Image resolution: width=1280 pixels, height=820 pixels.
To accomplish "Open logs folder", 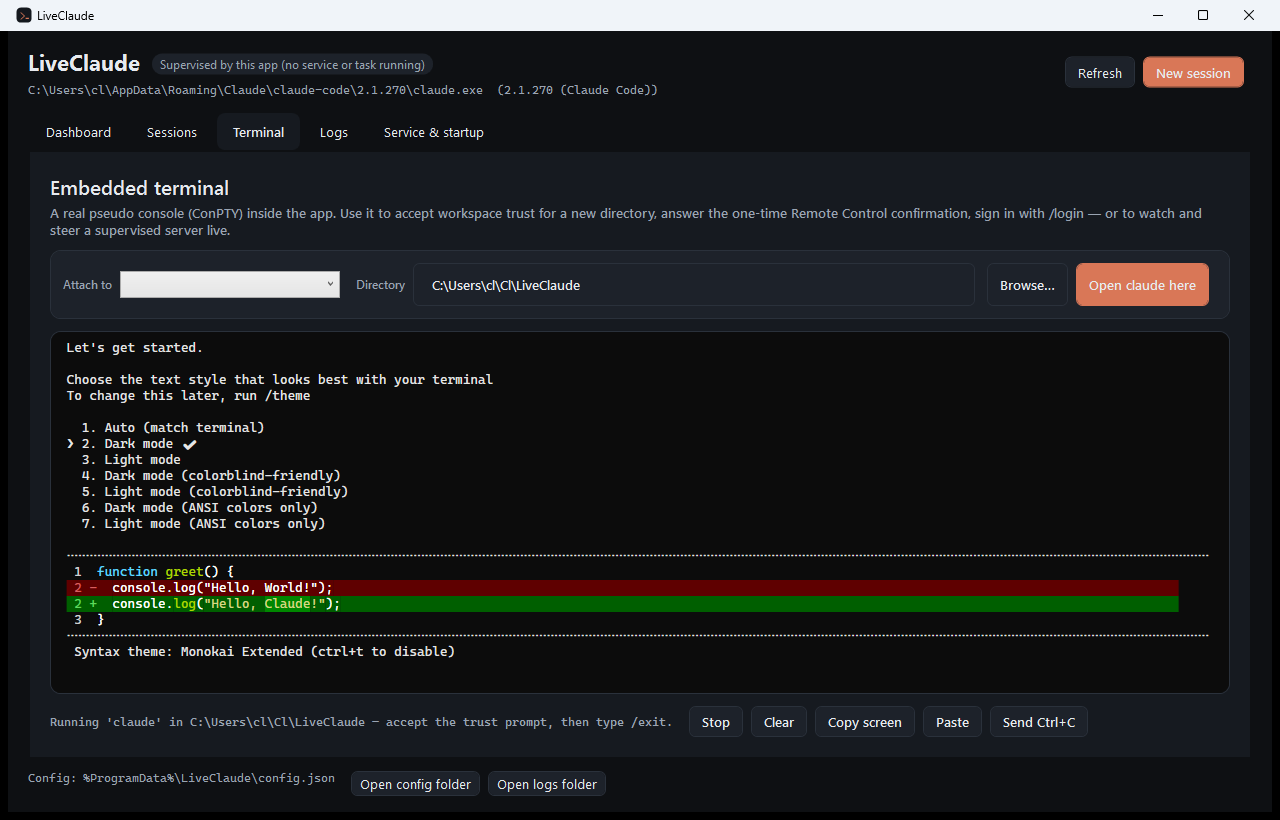I will point(547,784).
